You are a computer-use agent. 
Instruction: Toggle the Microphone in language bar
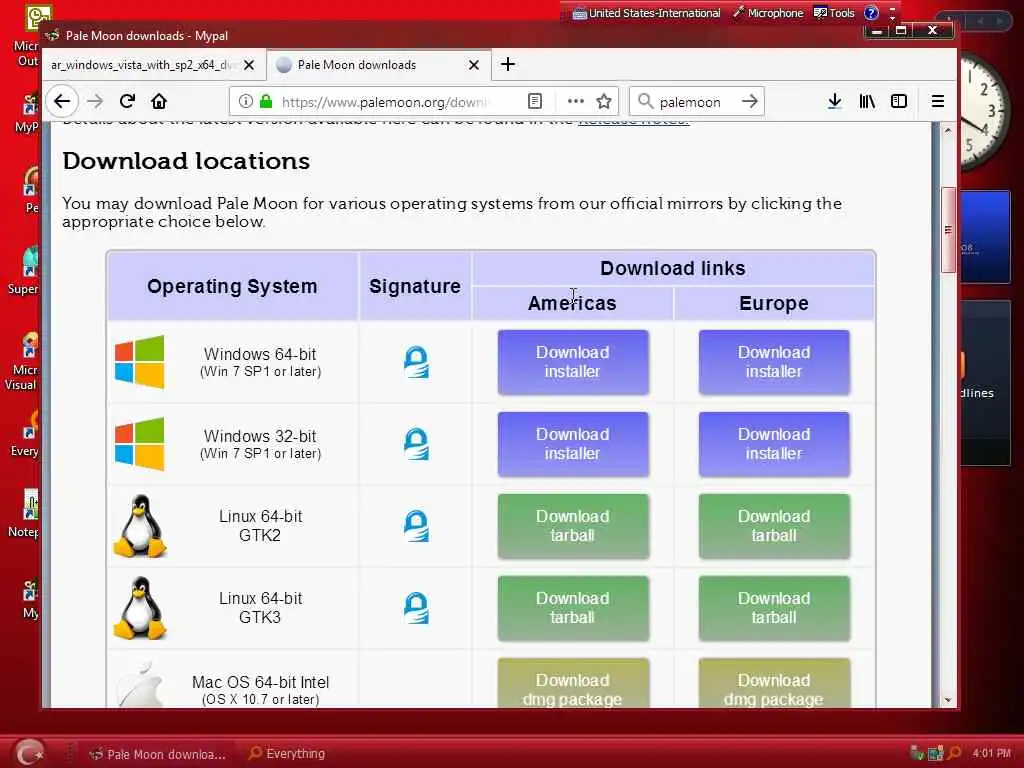pyautogui.click(x=768, y=13)
